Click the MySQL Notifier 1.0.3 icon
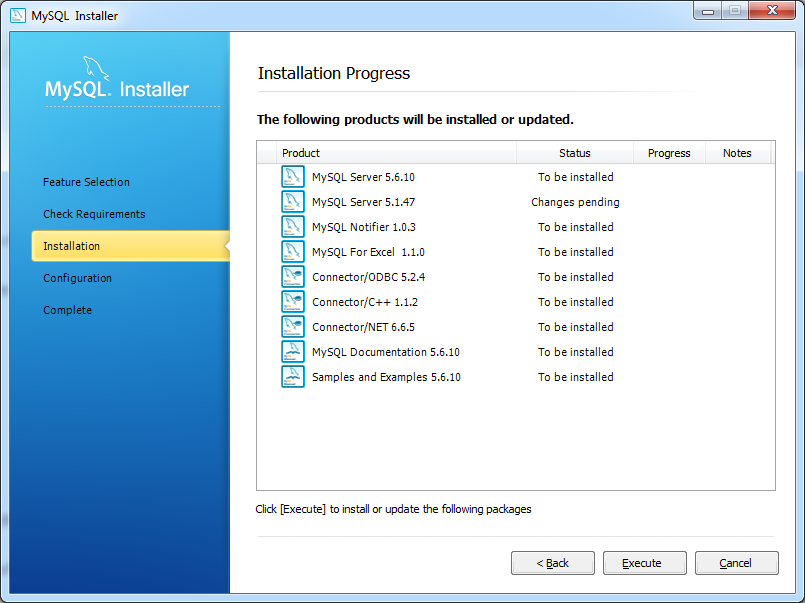This screenshot has height=603, width=805. click(293, 227)
